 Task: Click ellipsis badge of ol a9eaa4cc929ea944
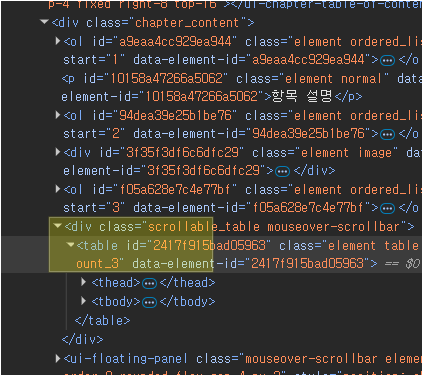pos(387,61)
